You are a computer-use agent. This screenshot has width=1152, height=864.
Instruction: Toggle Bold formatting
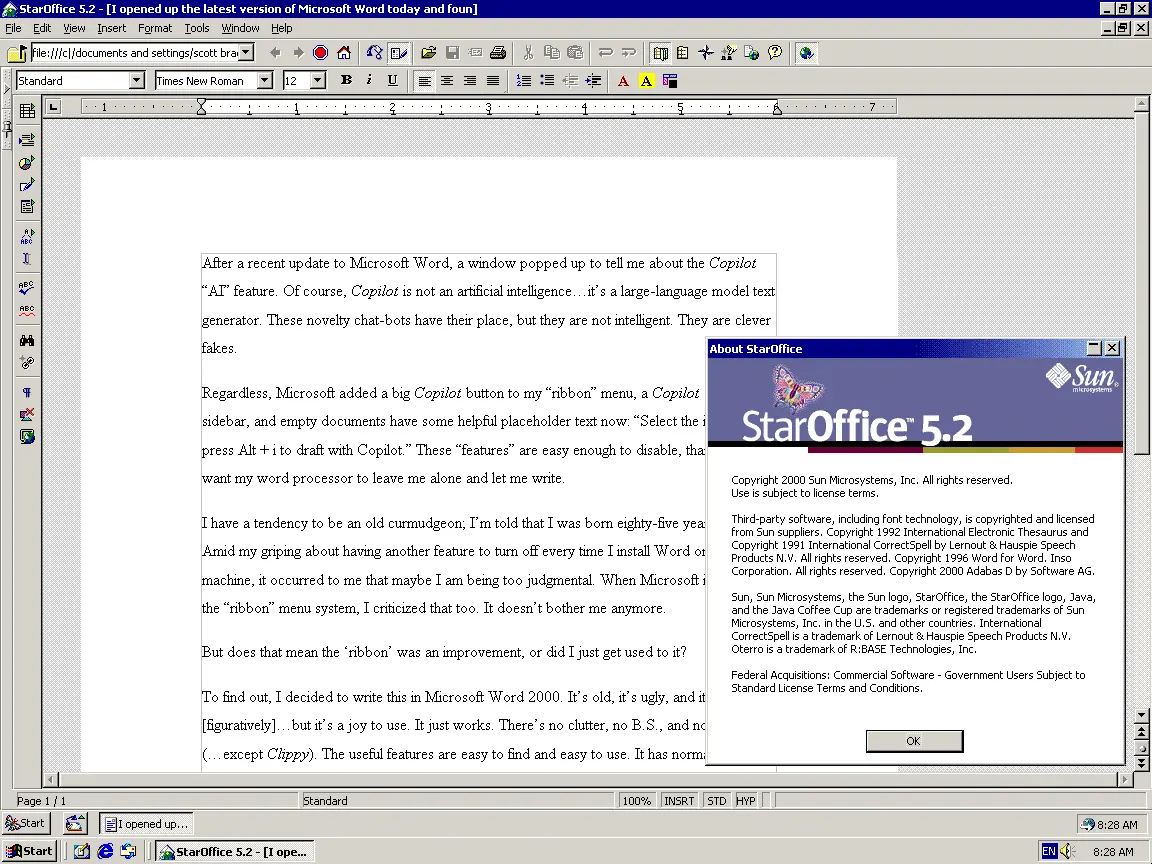(346, 81)
